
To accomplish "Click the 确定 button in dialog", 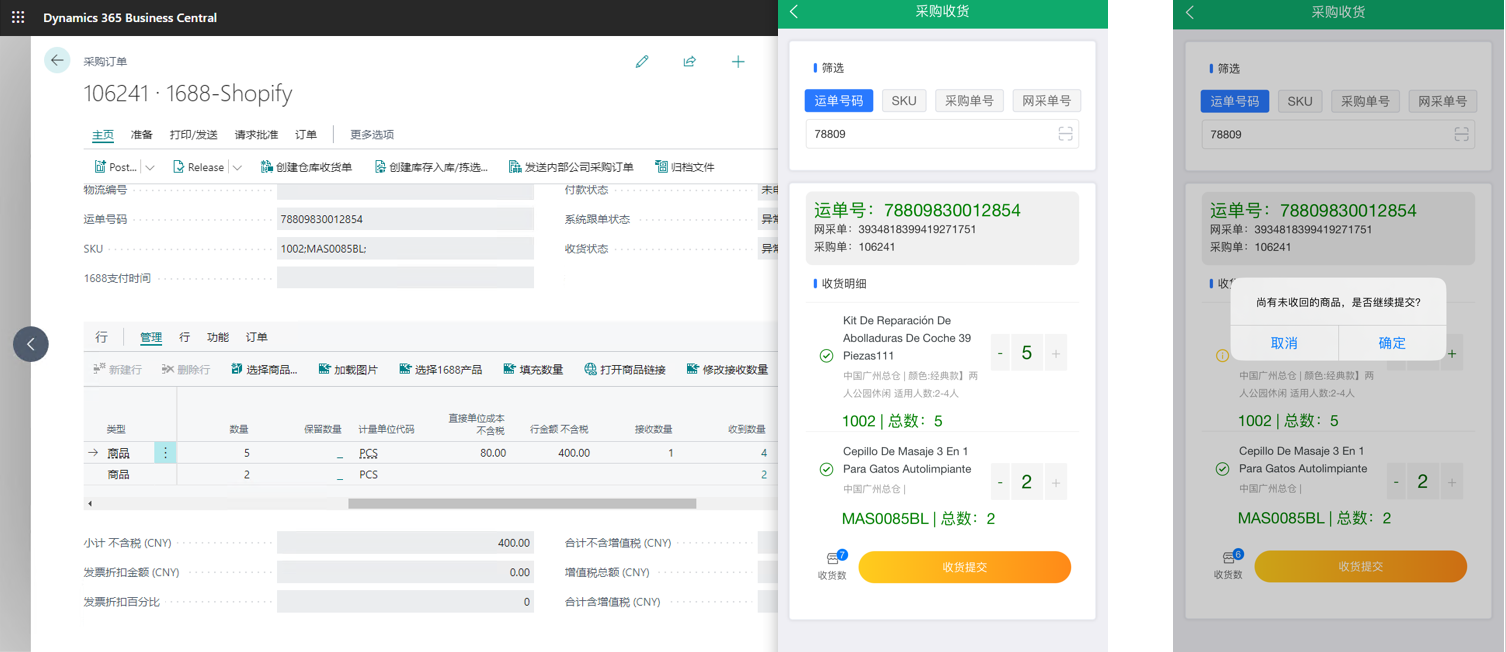I will point(1392,343).
